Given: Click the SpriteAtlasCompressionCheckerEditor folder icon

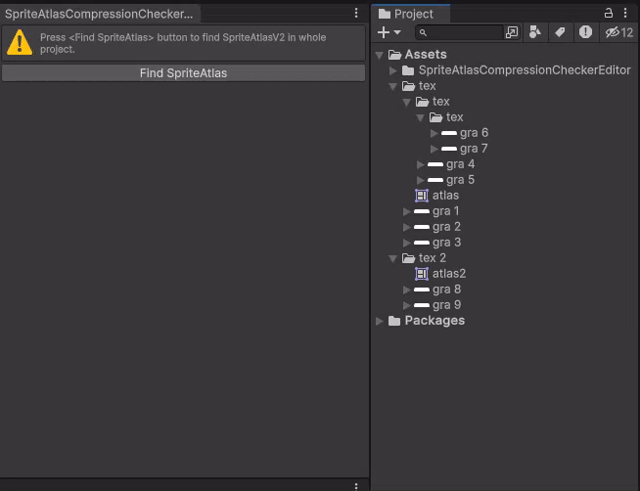Looking at the screenshot, I should [x=408, y=70].
